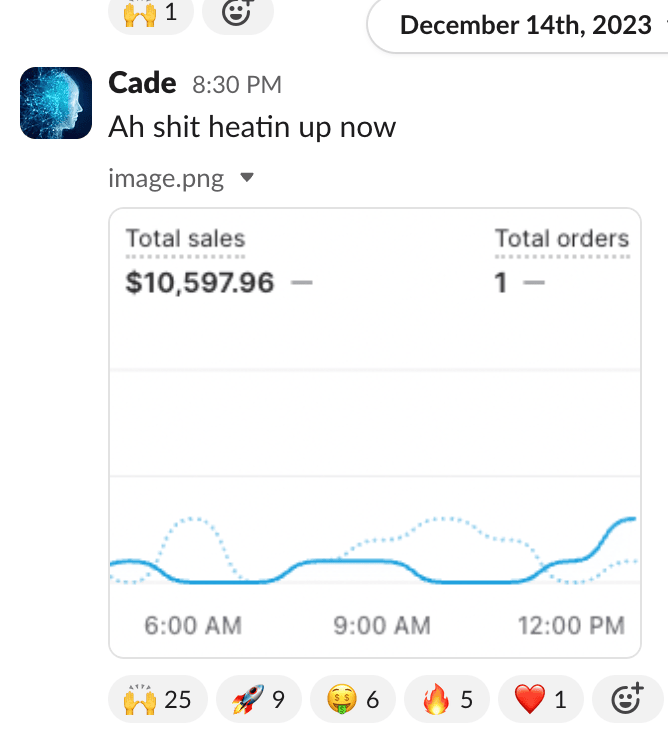This screenshot has height=744, width=668.
Task: Add a reaction below the chart image
Action: [626, 700]
